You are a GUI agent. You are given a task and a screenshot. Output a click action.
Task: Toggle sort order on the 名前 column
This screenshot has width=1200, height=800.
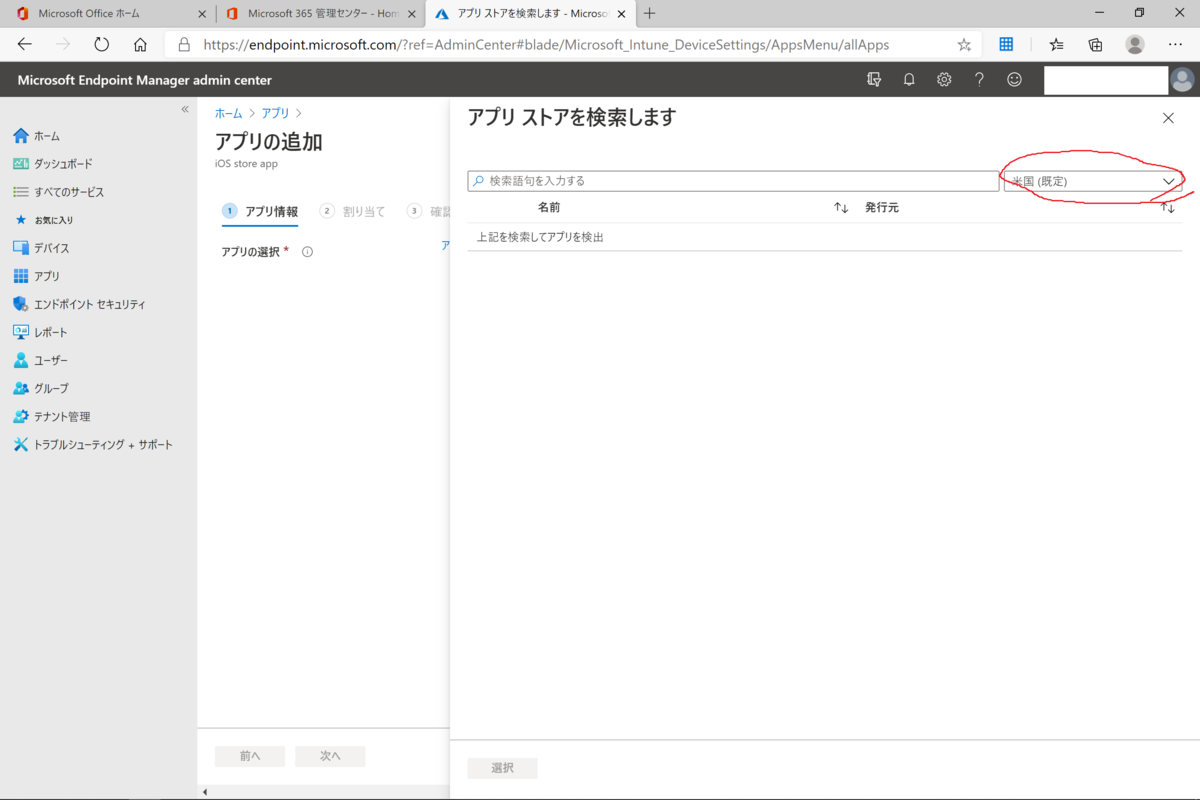coord(840,207)
